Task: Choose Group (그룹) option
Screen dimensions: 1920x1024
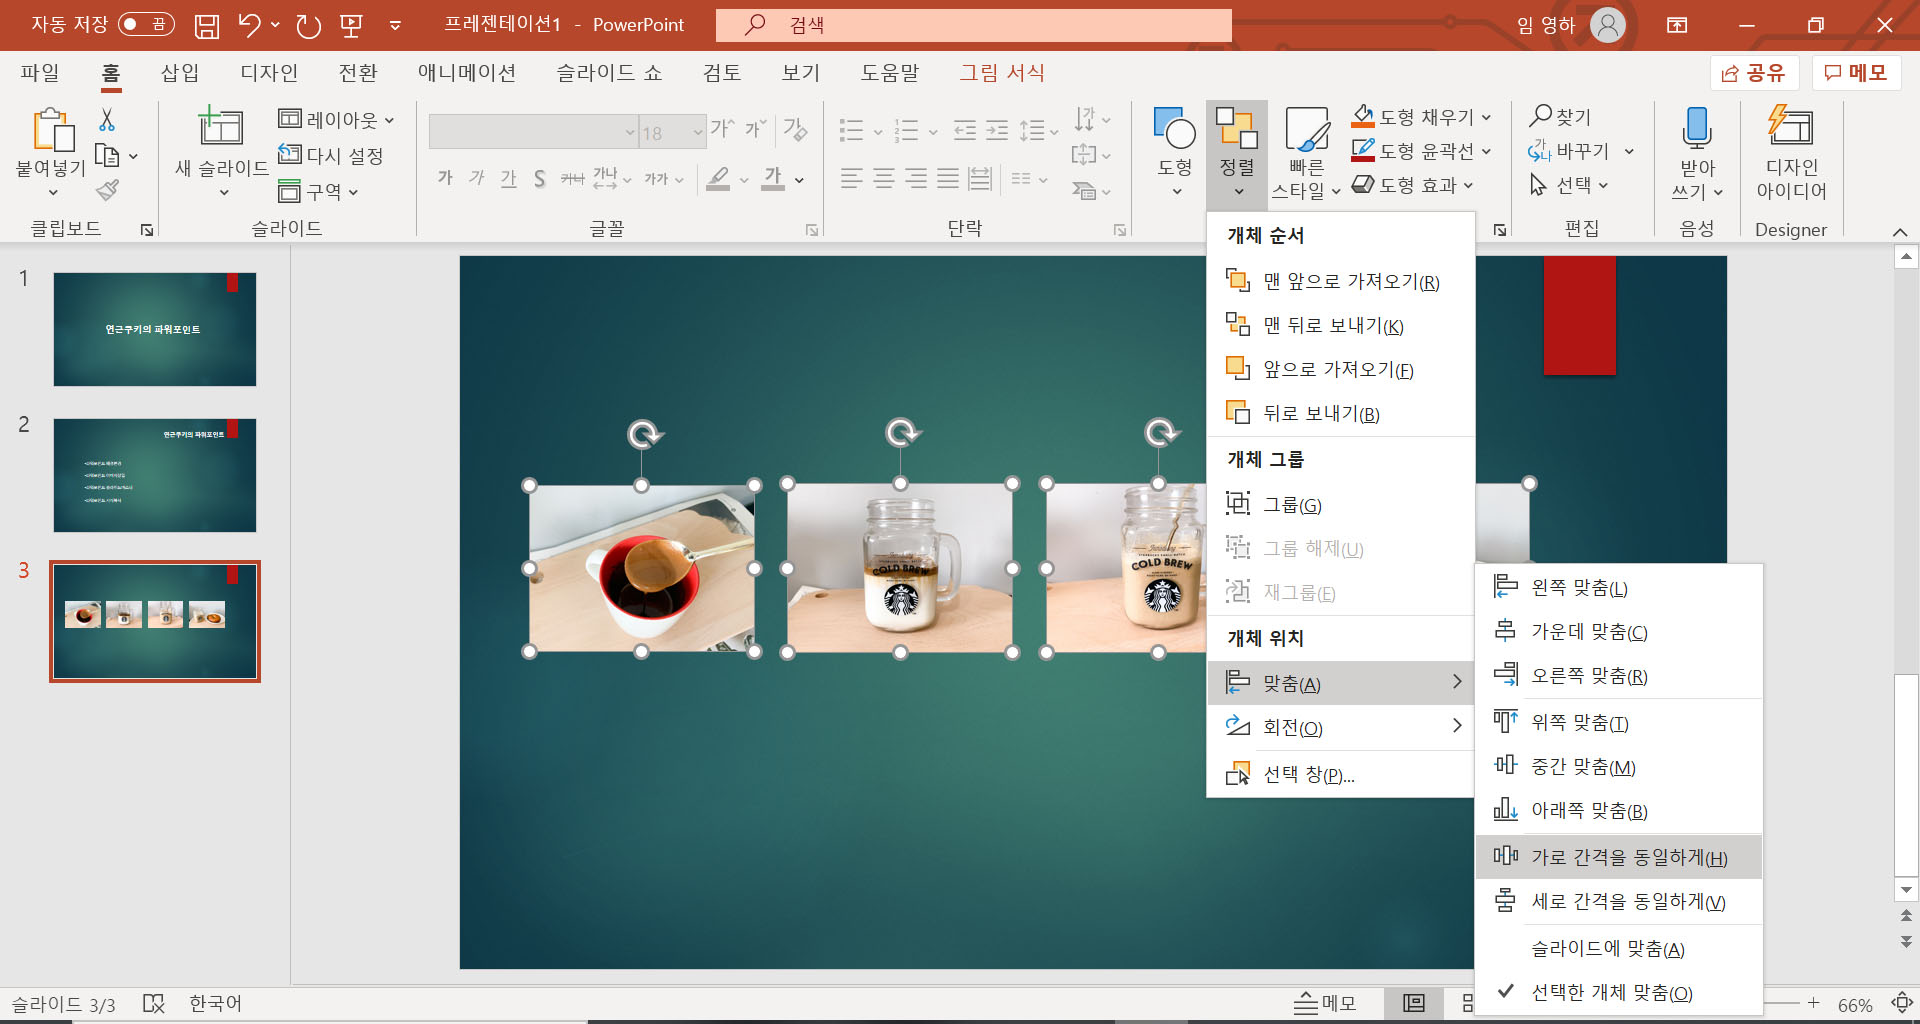Action: click(1340, 504)
